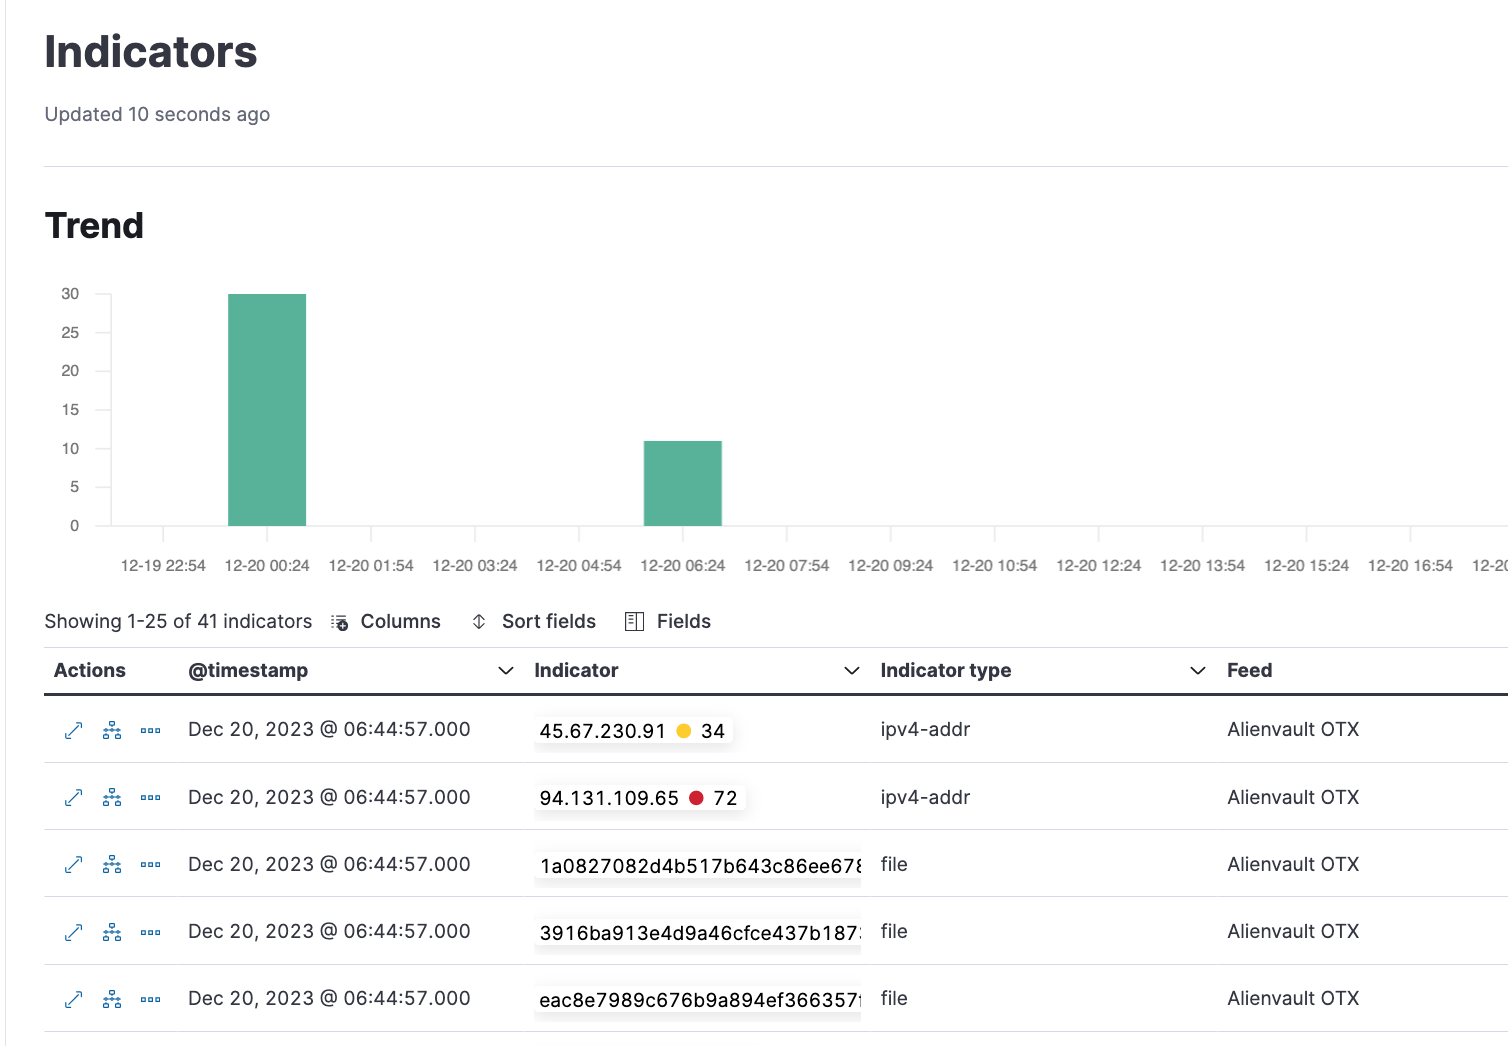Click the eac8e7989c676b9a894ef366357 hash

[x=700, y=1000]
